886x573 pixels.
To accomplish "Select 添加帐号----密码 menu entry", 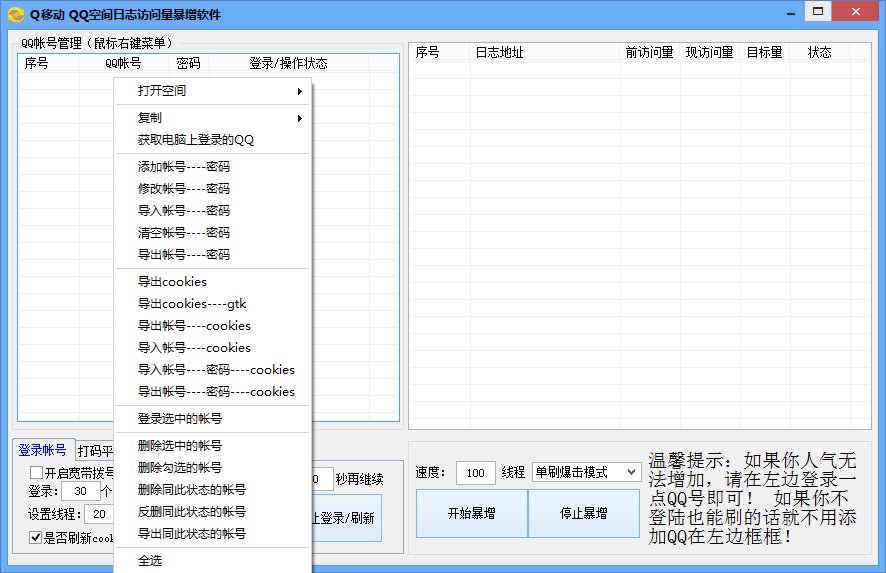I will tap(213, 167).
